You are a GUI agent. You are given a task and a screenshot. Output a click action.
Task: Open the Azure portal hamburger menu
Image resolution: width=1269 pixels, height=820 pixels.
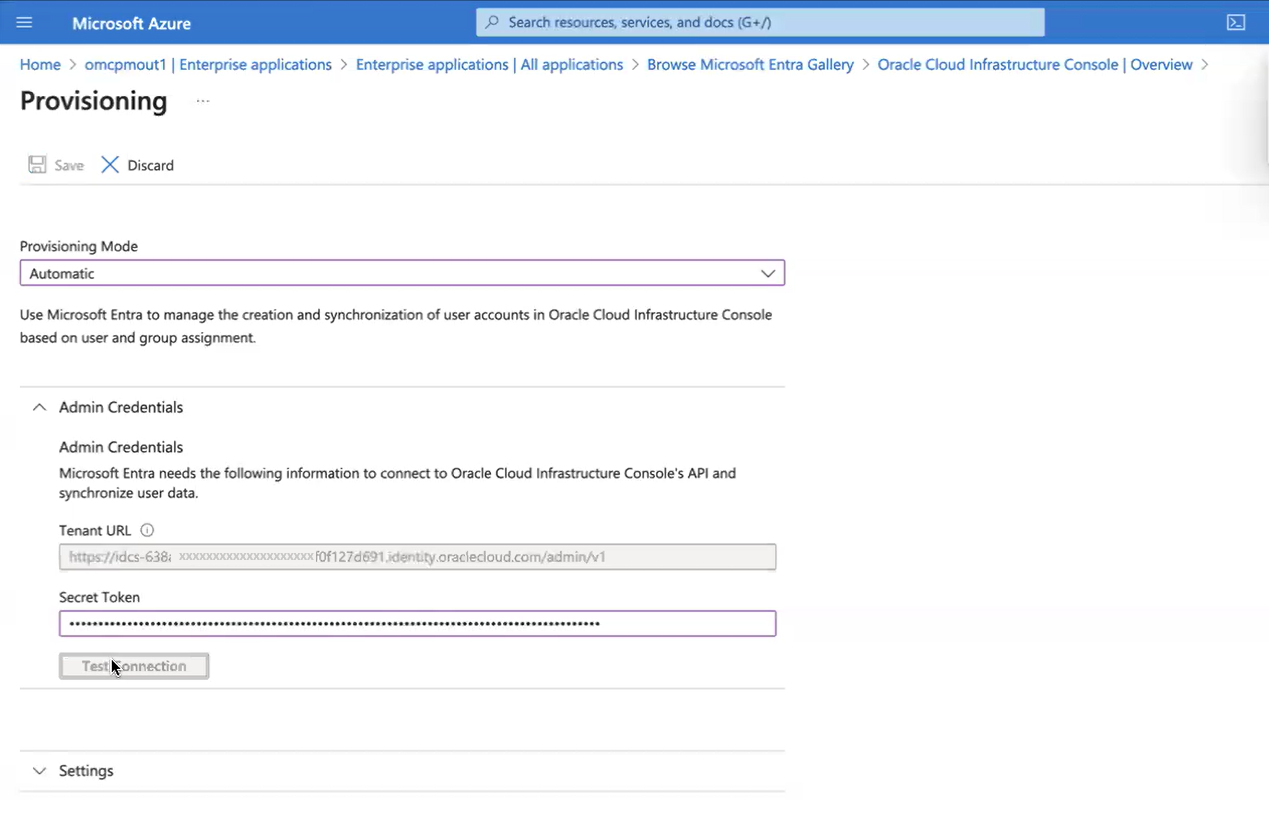[24, 22]
